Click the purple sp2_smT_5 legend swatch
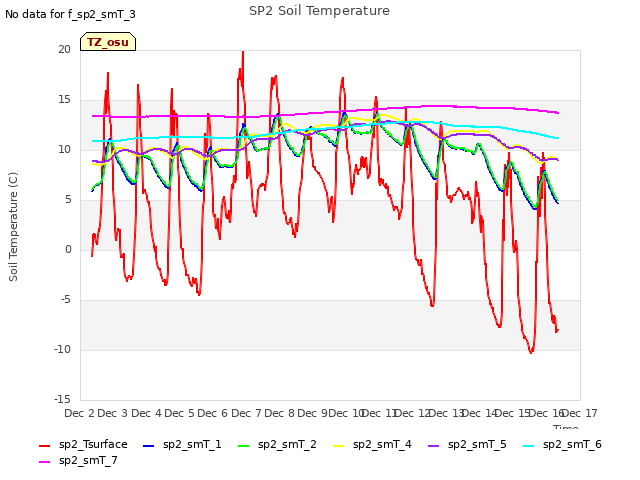 (x=433, y=446)
